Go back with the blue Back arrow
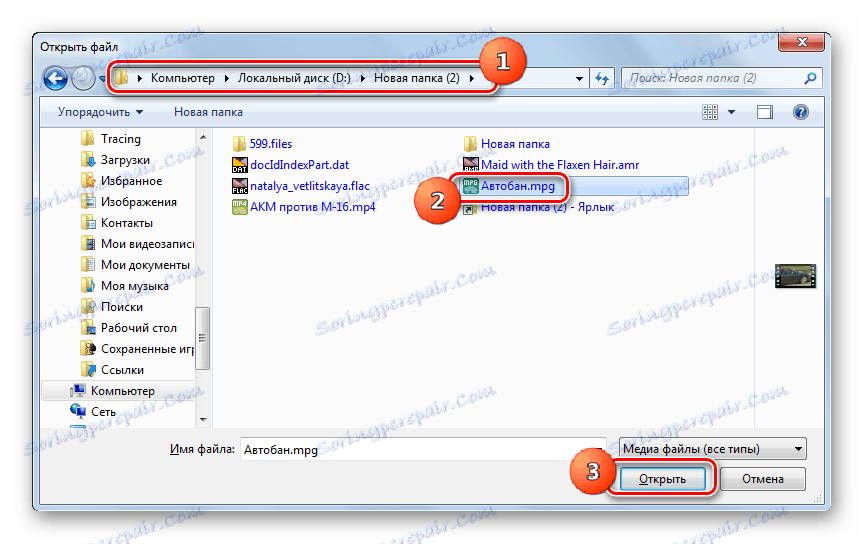864x544 pixels. pyautogui.click(x=56, y=78)
